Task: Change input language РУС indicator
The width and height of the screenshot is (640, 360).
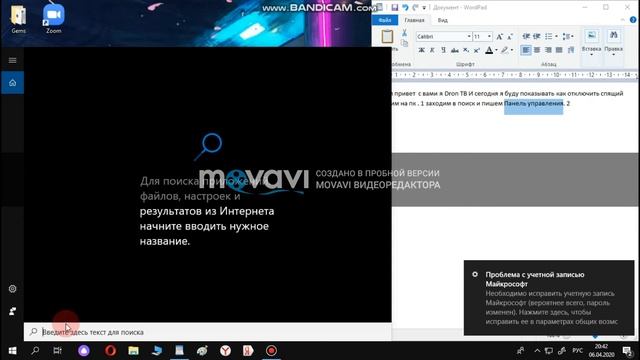Action: [578, 351]
